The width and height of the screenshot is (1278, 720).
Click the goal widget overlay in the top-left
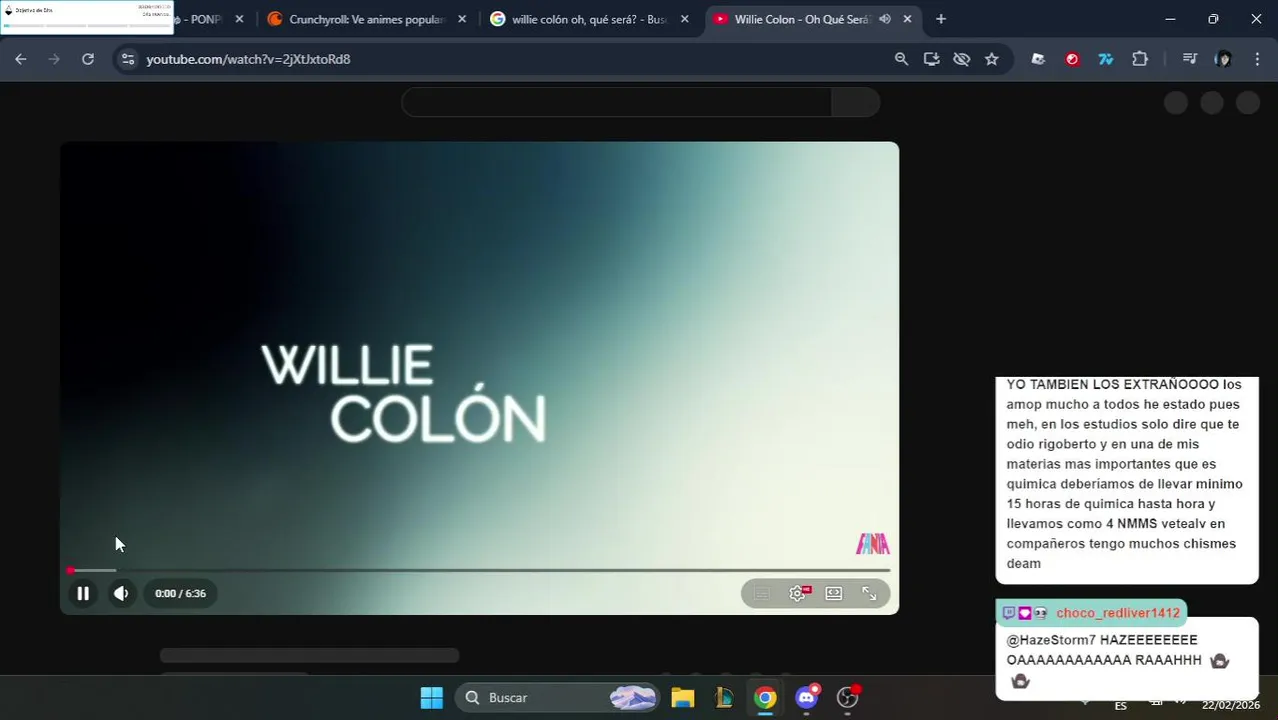pos(87,16)
